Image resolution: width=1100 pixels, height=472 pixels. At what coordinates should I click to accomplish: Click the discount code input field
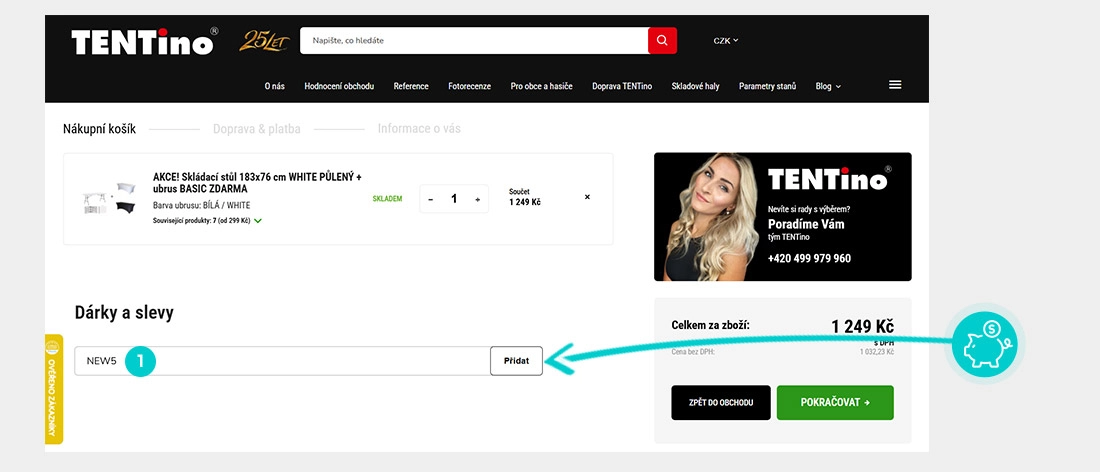click(282, 361)
